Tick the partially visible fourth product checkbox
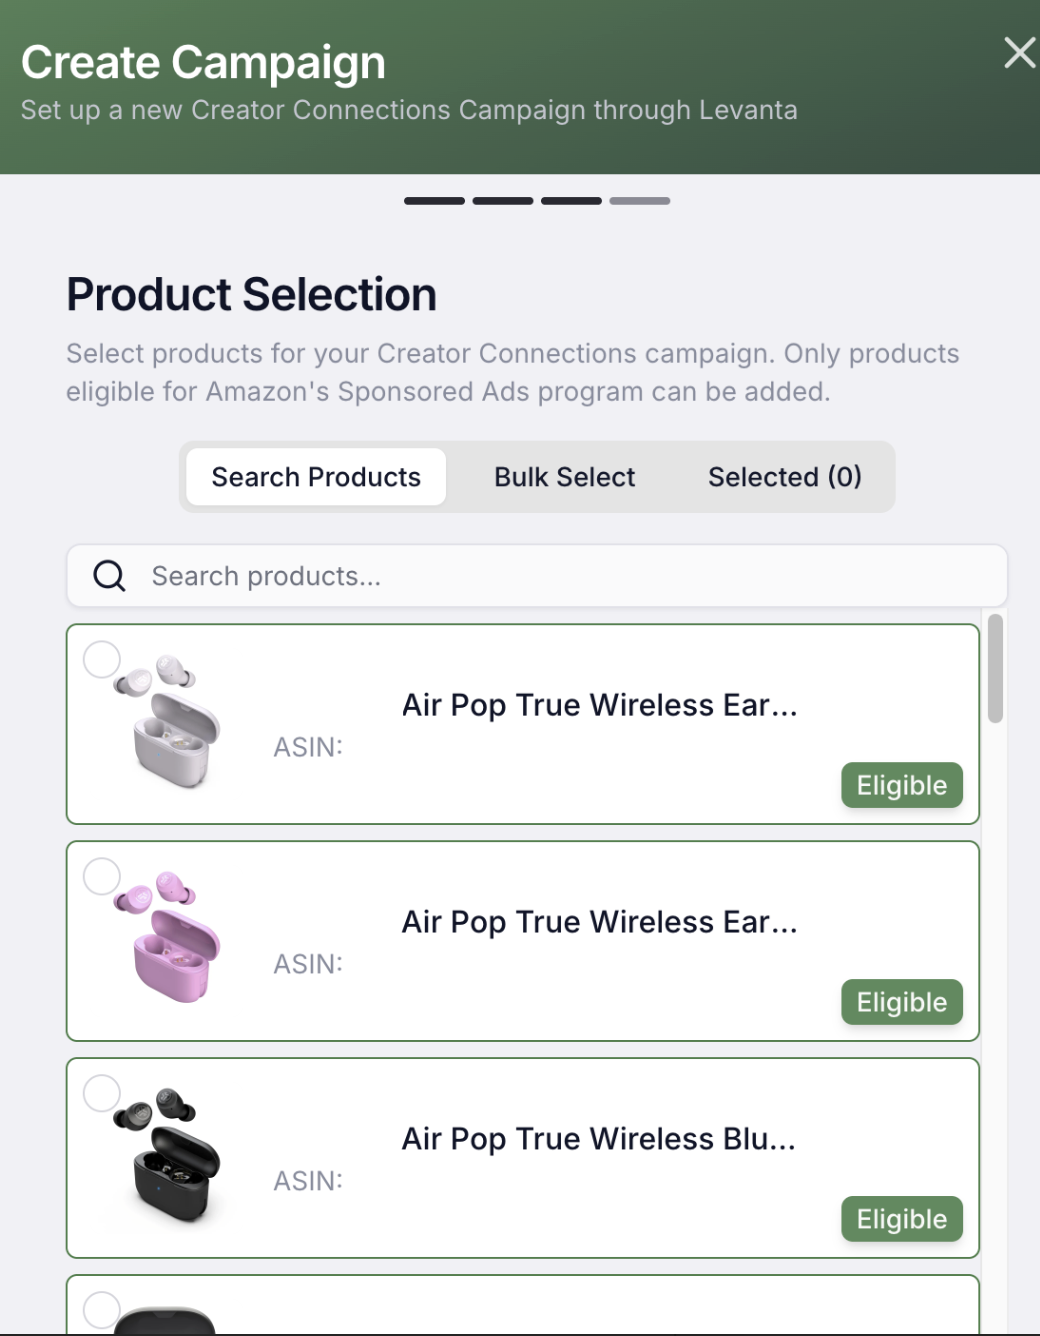 tap(102, 1310)
